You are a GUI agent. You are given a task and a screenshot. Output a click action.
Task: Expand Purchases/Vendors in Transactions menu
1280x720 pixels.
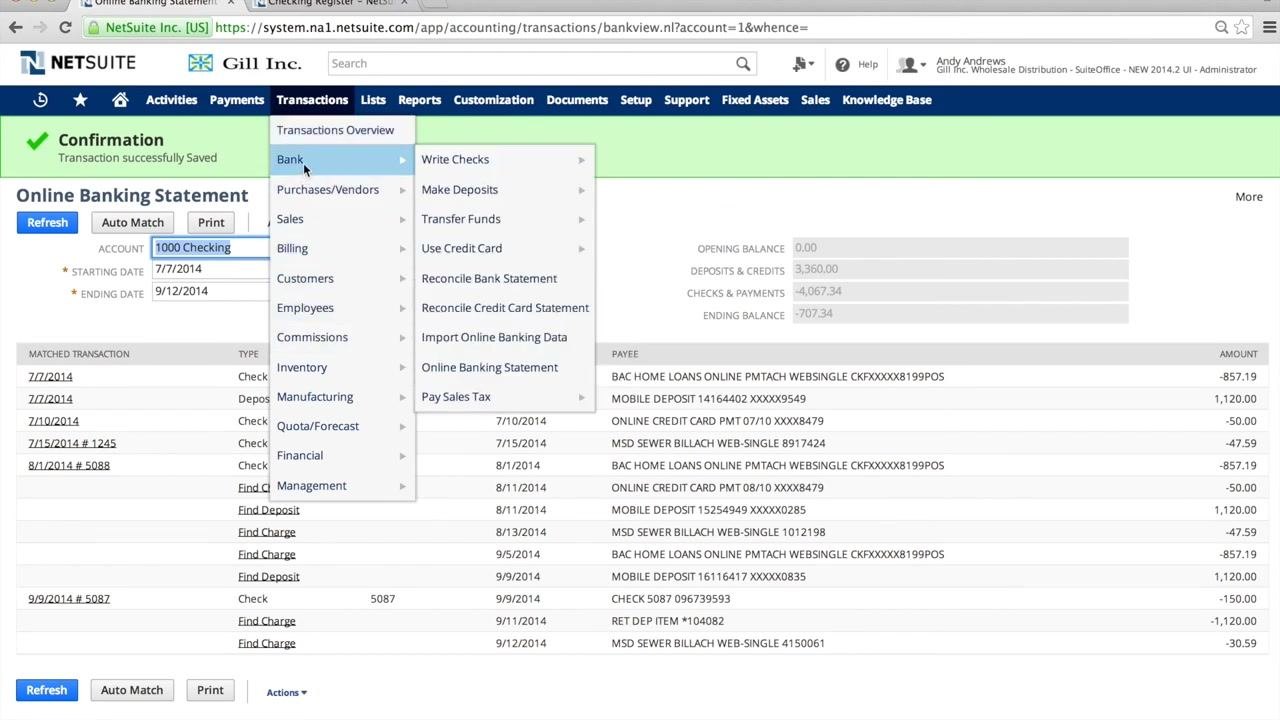pyautogui.click(x=342, y=190)
